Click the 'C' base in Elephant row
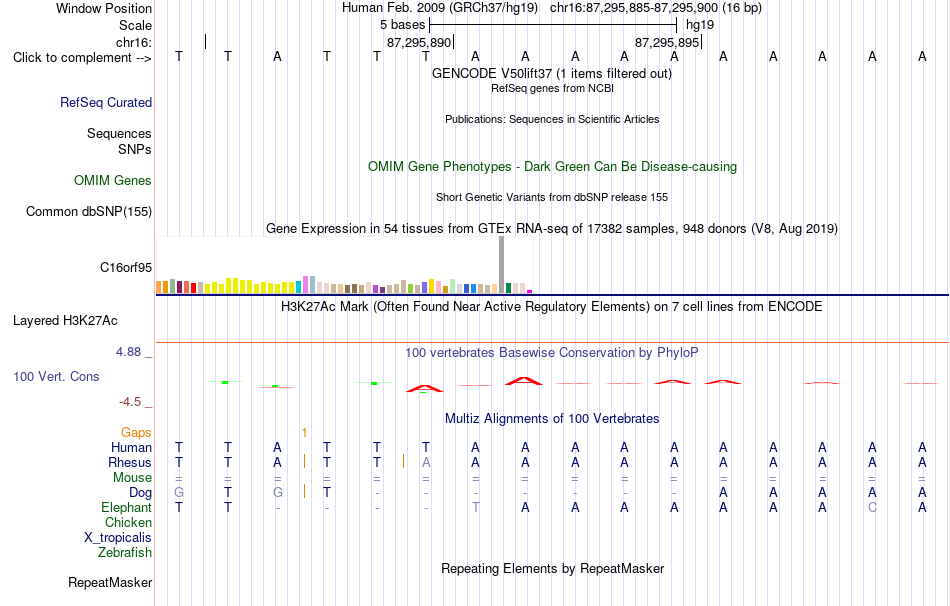The width and height of the screenshot is (950, 606). 872,507
